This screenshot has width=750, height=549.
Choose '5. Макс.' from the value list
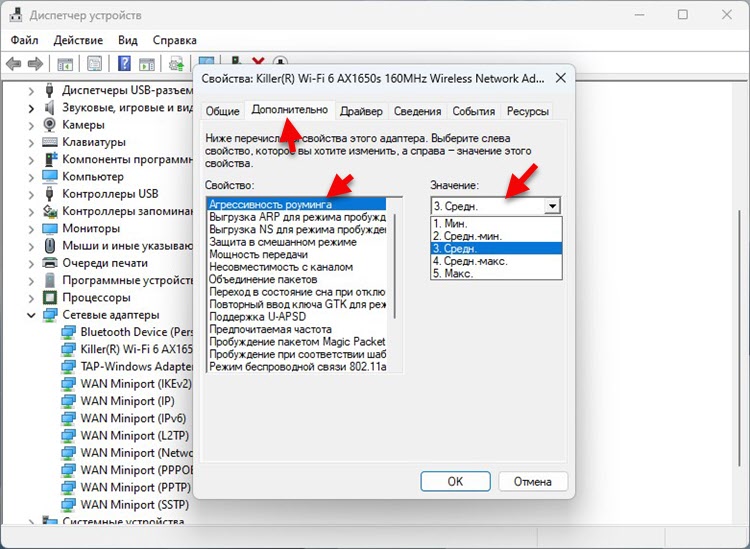(458, 273)
